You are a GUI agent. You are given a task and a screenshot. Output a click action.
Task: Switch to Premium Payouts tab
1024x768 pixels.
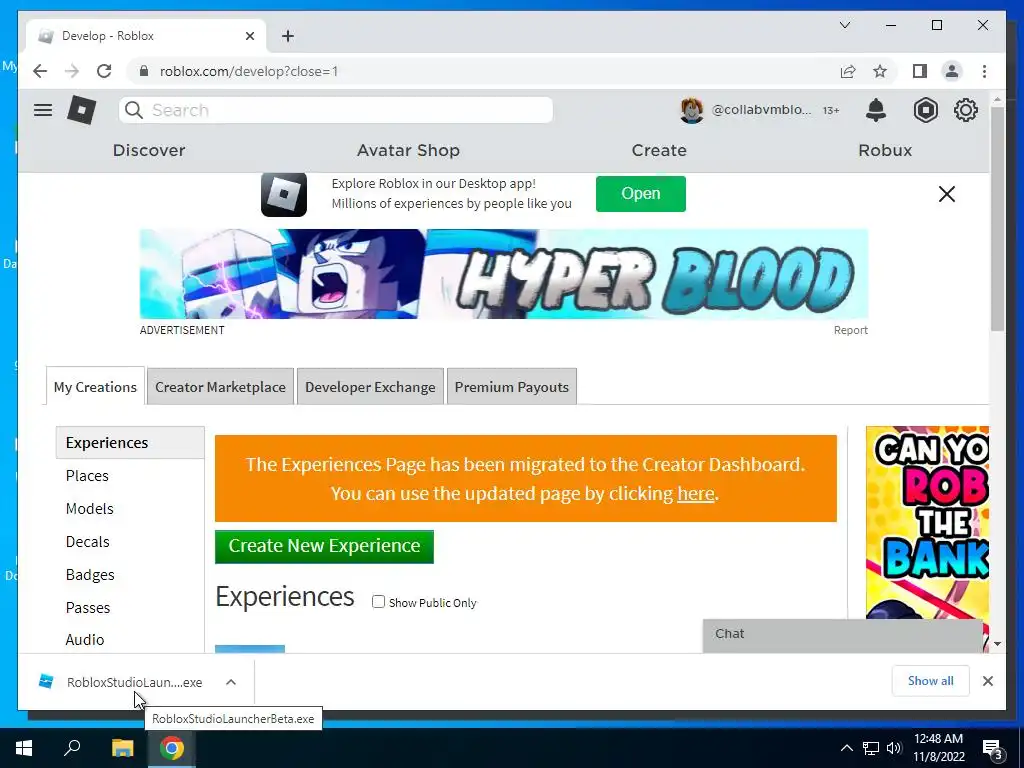[511, 387]
